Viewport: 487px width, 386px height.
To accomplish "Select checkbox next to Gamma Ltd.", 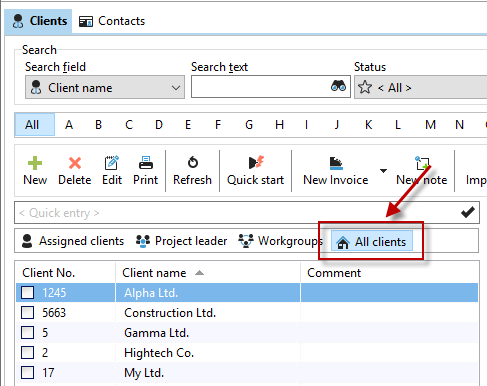I will (27, 333).
